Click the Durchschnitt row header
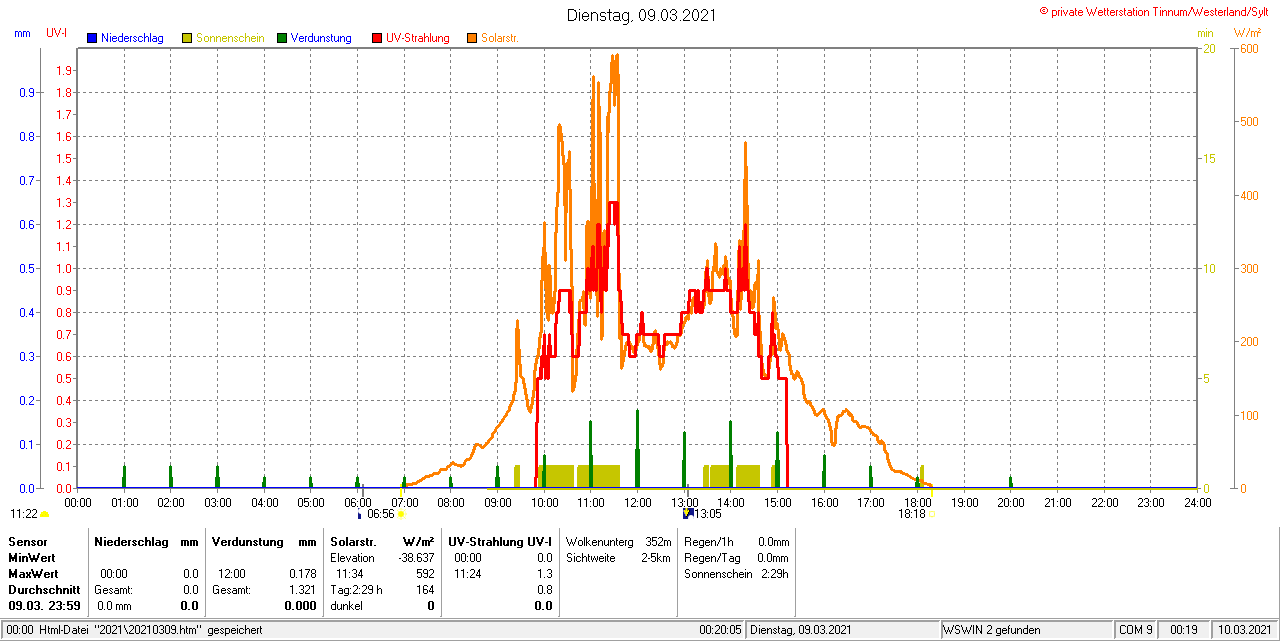Viewport: 1280px width, 641px height. pyautogui.click(x=44, y=590)
